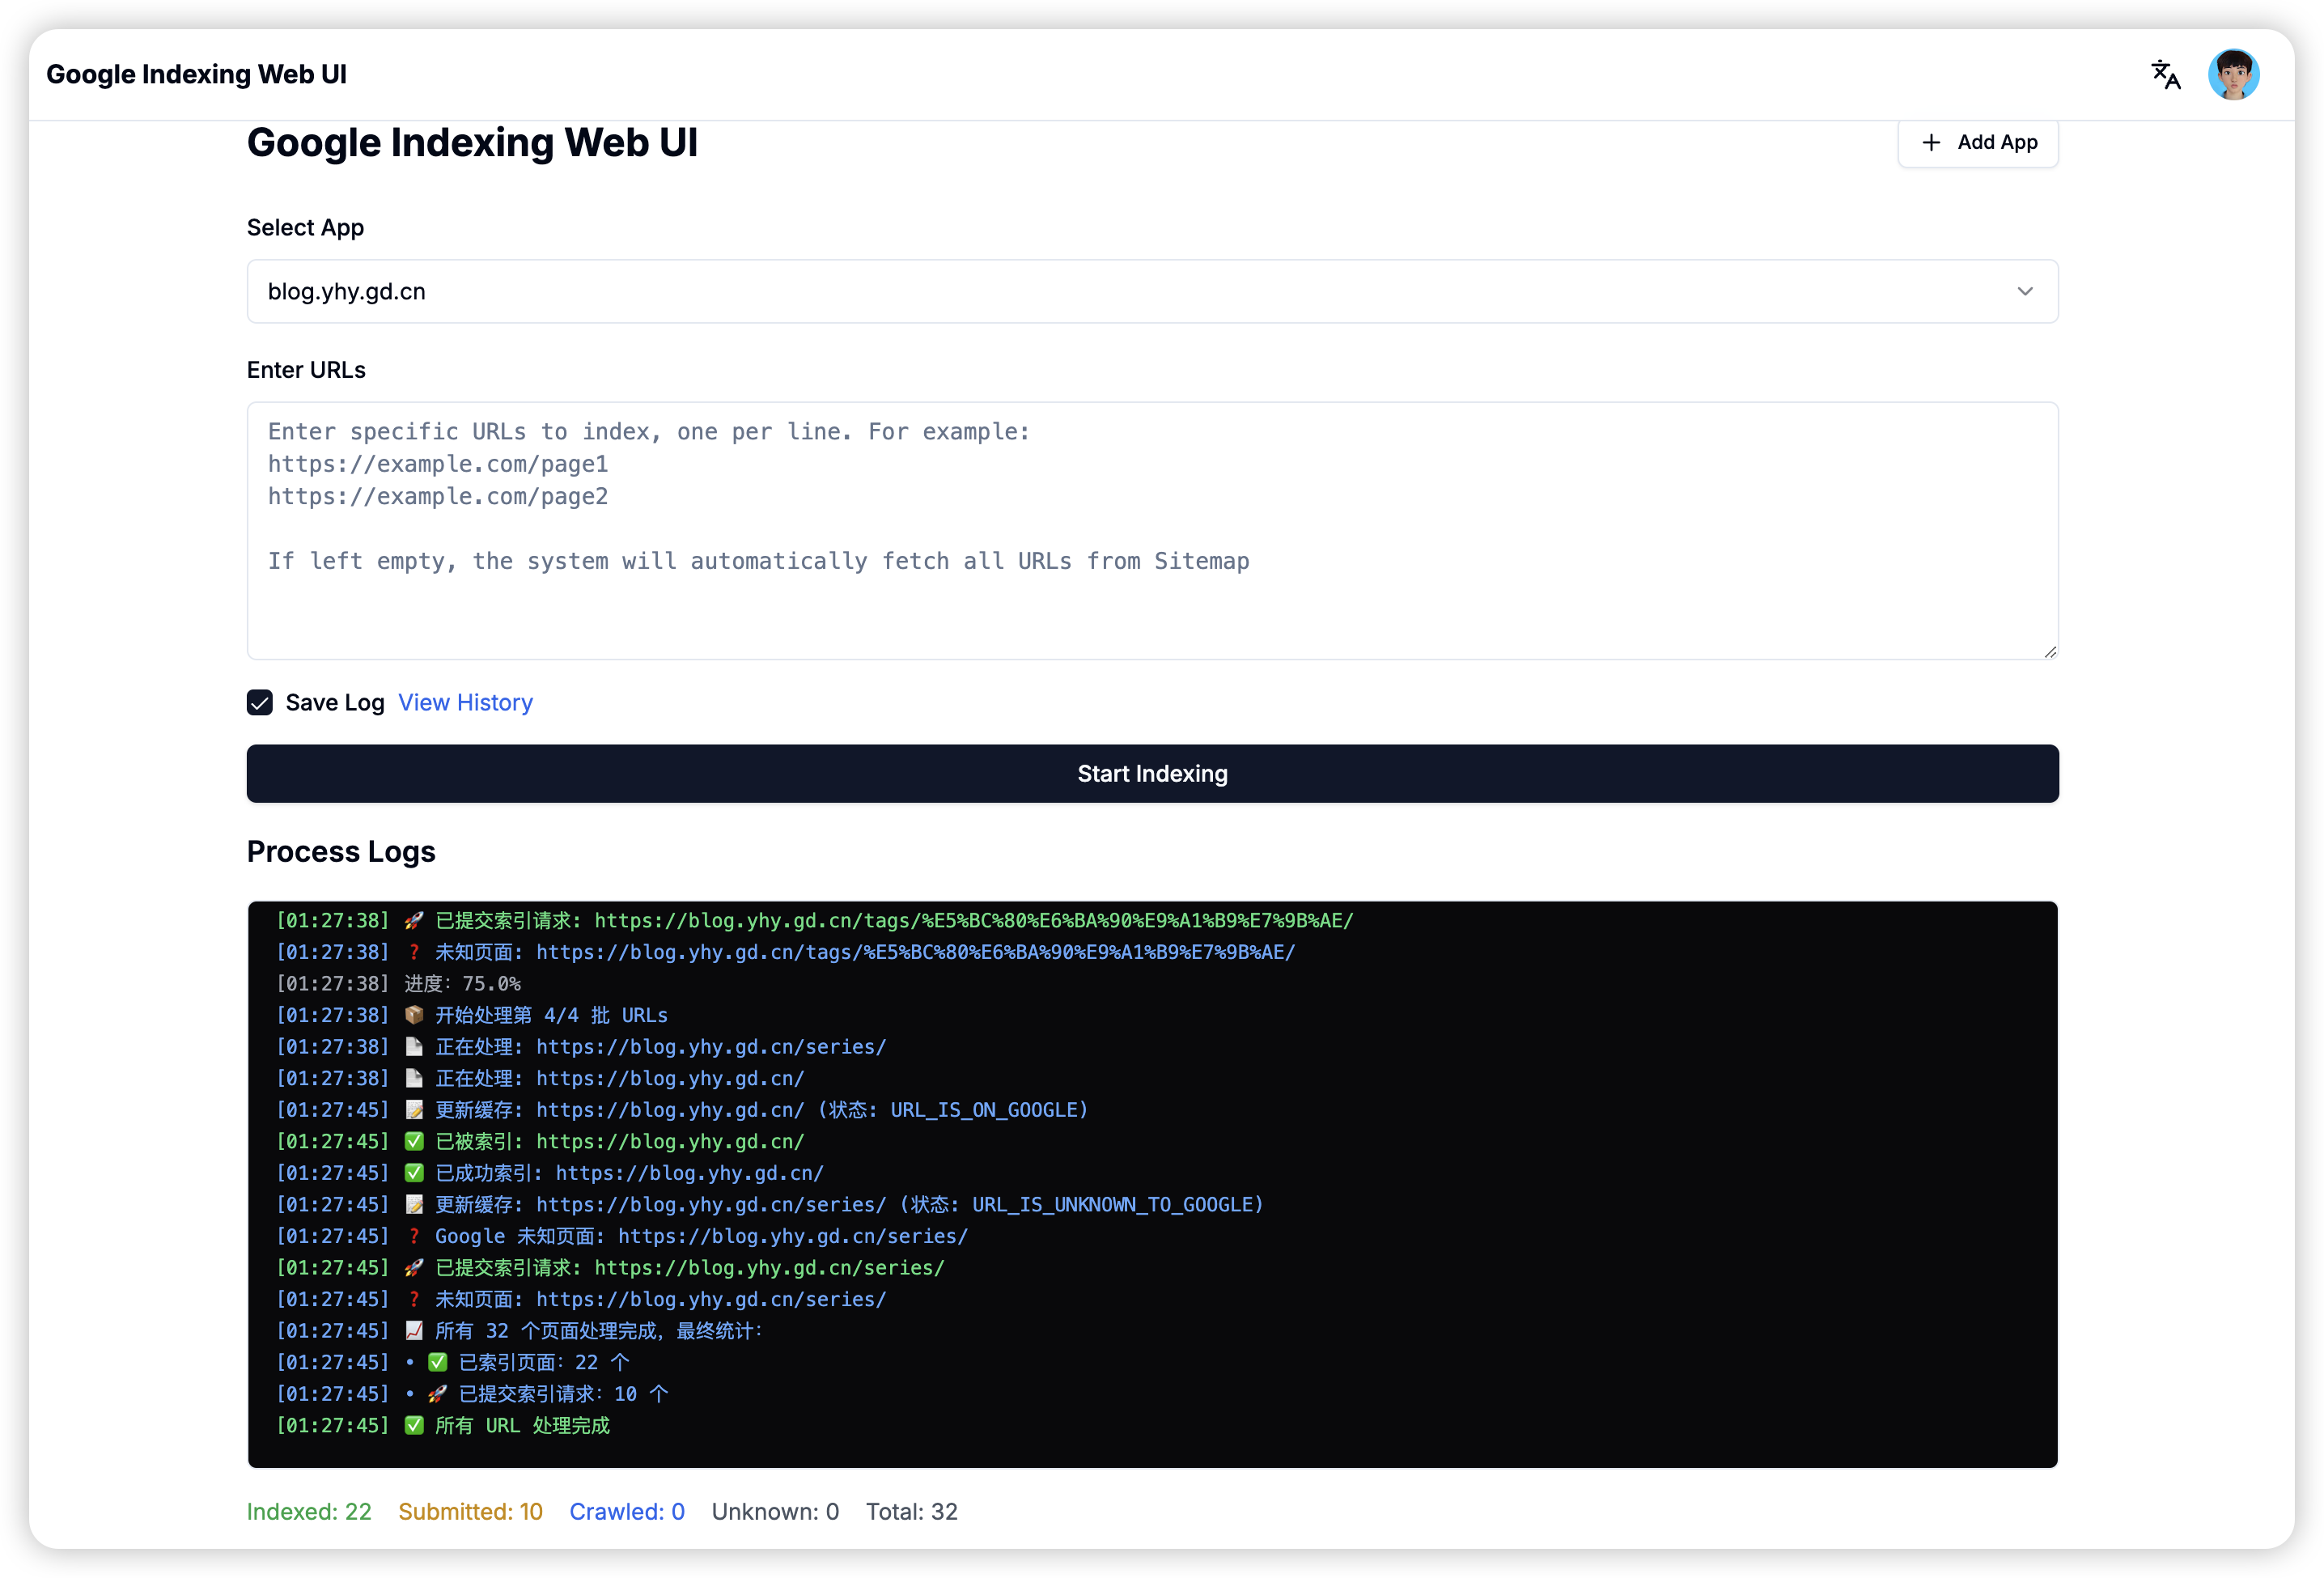The image size is (2324, 1578).
Task: Click the question mark on last 未知页面 series/ line
Action: [x=414, y=1300]
